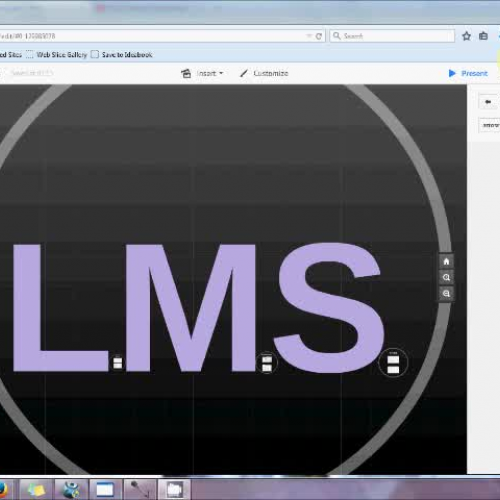This screenshot has height=500, width=500.
Task: Reload the page with the refresh icon
Action: [319, 36]
